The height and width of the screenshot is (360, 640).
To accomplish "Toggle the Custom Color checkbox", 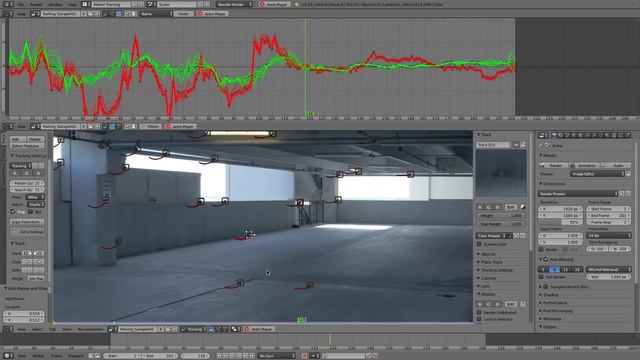I will 480,244.
